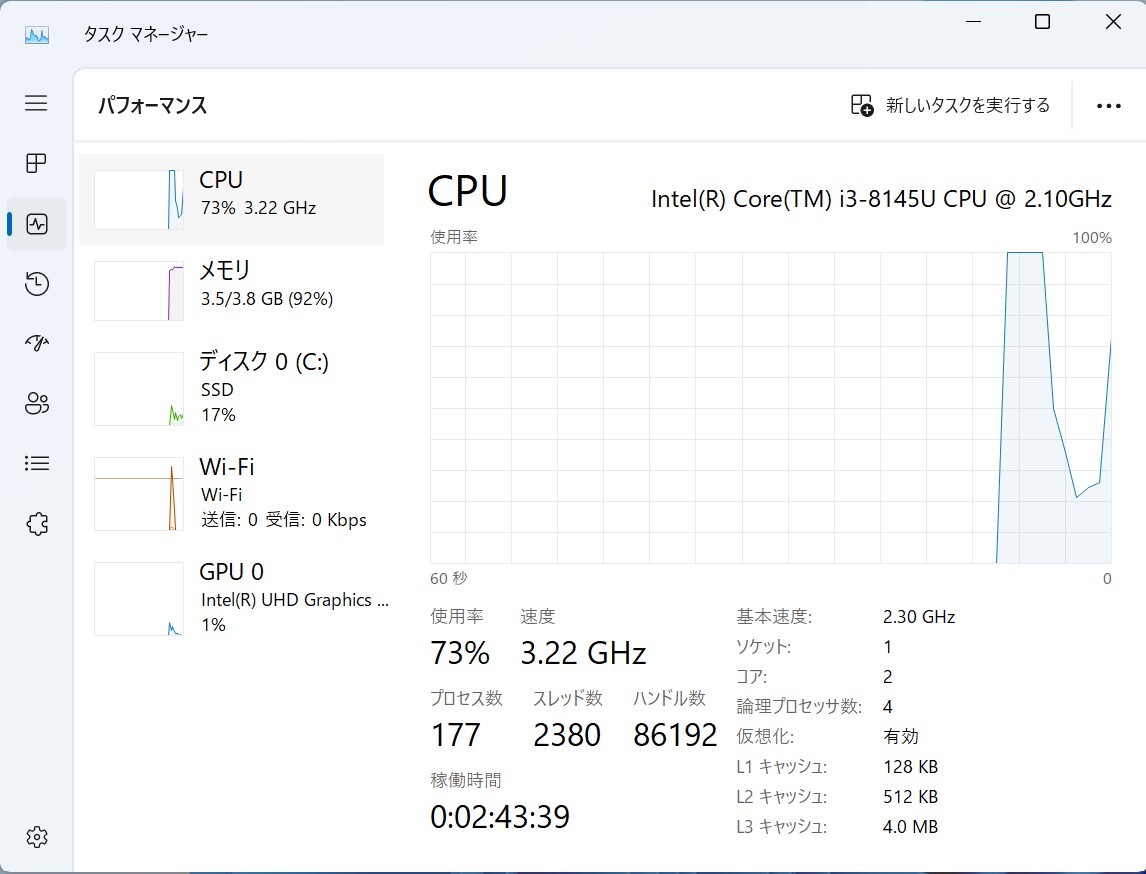Click Run new task button
1146x874 pixels.
click(950, 106)
